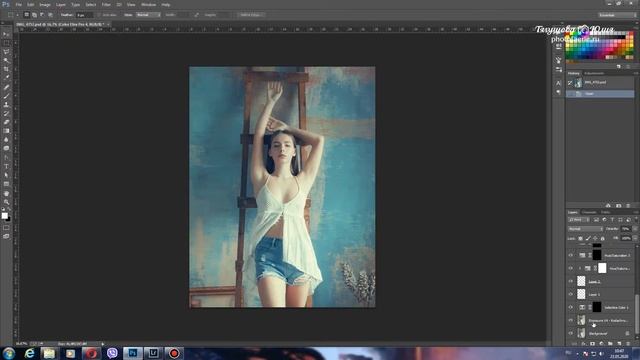Hide the clipped Hue/Saturation layer with white mask

[x=571, y=268]
